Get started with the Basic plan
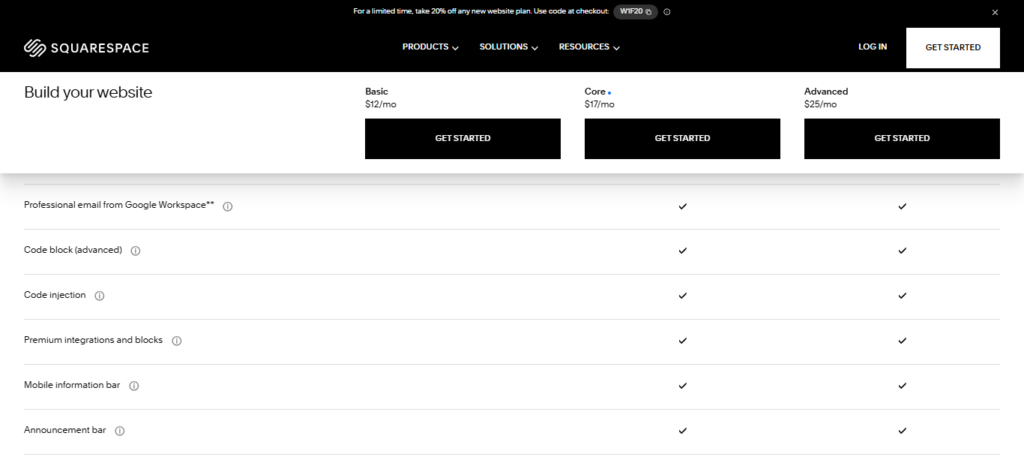The width and height of the screenshot is (1024, 475). click(x=462, y=138)
